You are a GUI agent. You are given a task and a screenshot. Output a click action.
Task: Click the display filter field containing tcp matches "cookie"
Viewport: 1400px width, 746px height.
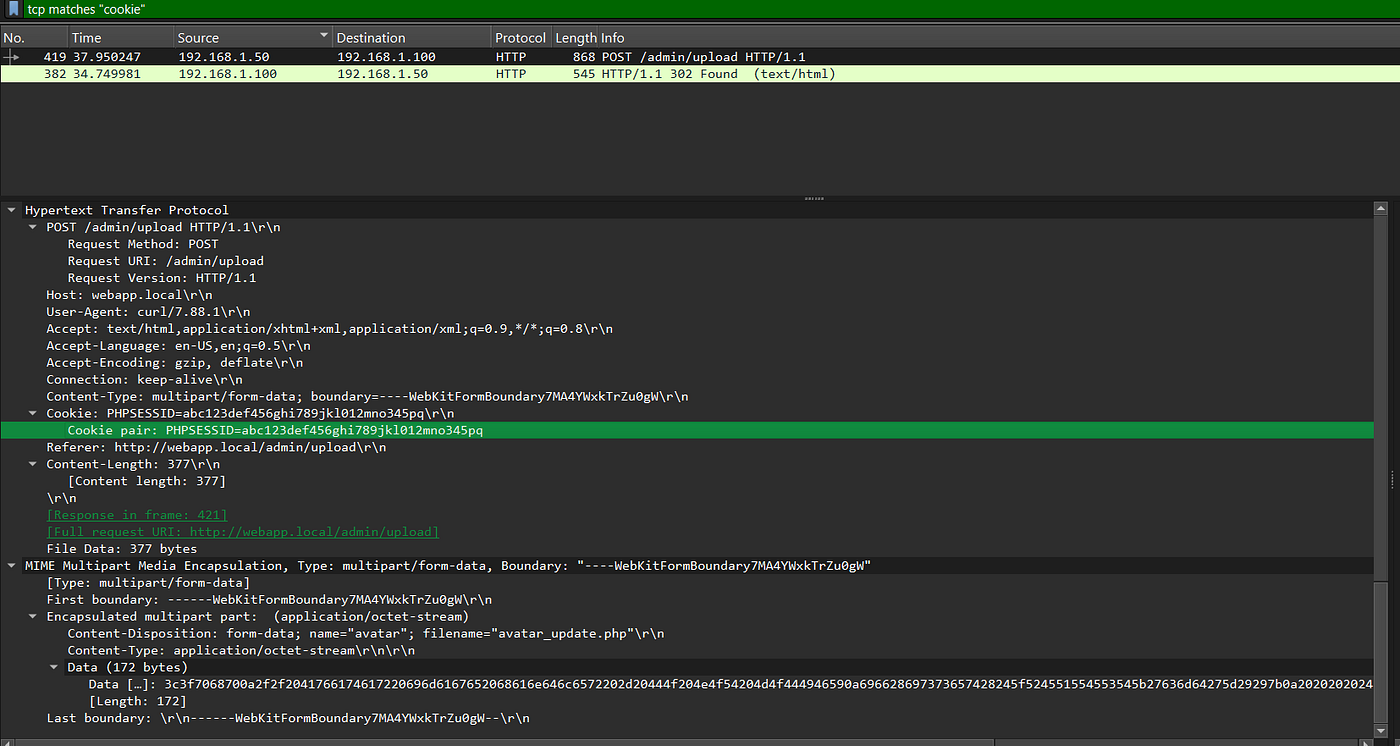pyautogui.click(x=710, y=8)
